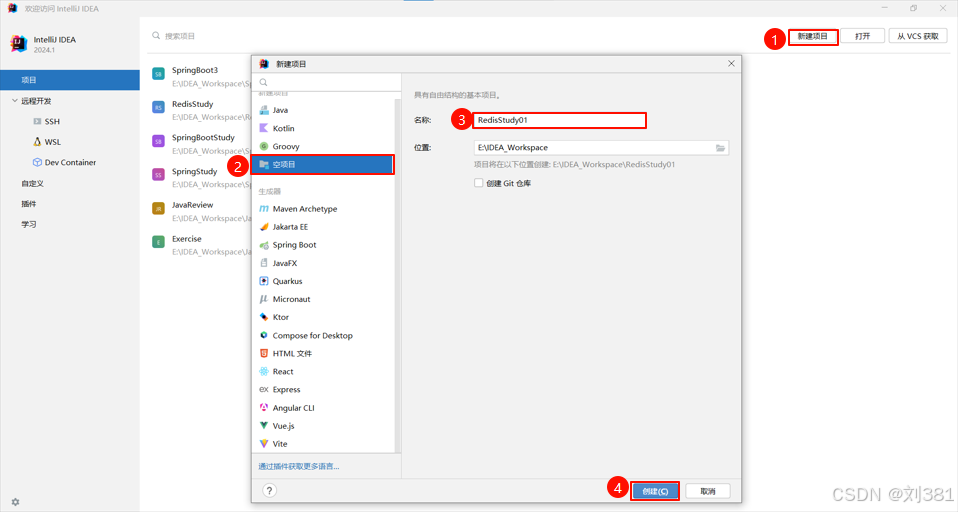The height and width of the screenshot is (512, 958).
Task: Pick the HTML 文件 icon
Action: coord(264,353)
